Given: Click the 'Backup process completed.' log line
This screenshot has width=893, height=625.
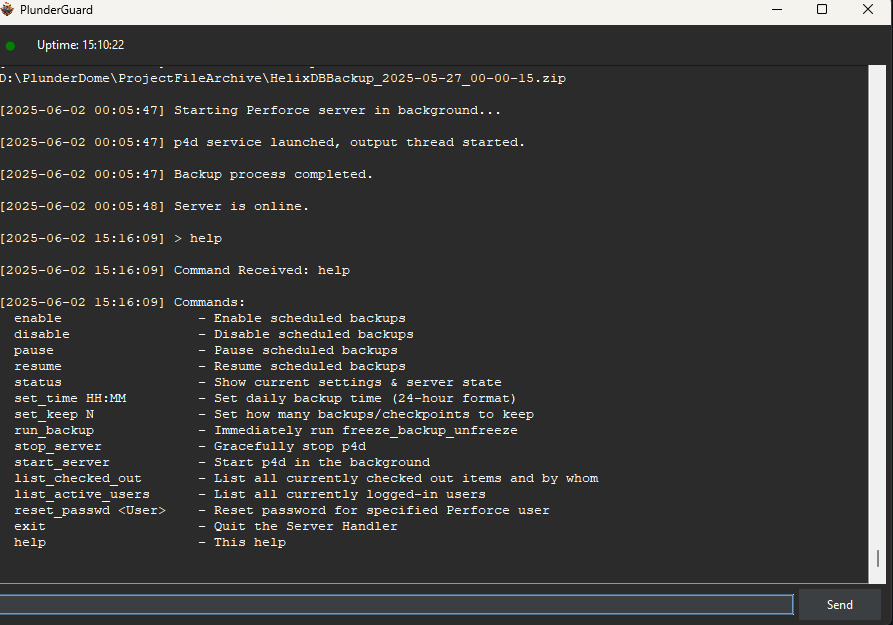Looking at the screenshot, I should (x=273, y=174).
